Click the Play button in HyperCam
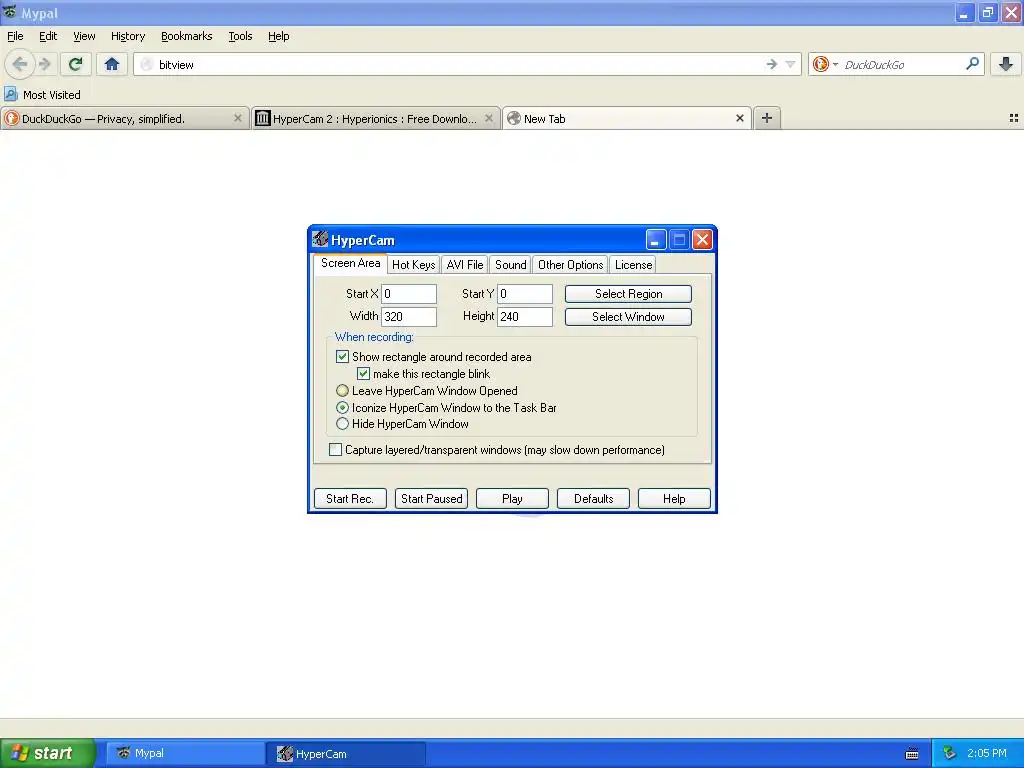The width and height of the screenshot is (1024, 768). [512, 498]
